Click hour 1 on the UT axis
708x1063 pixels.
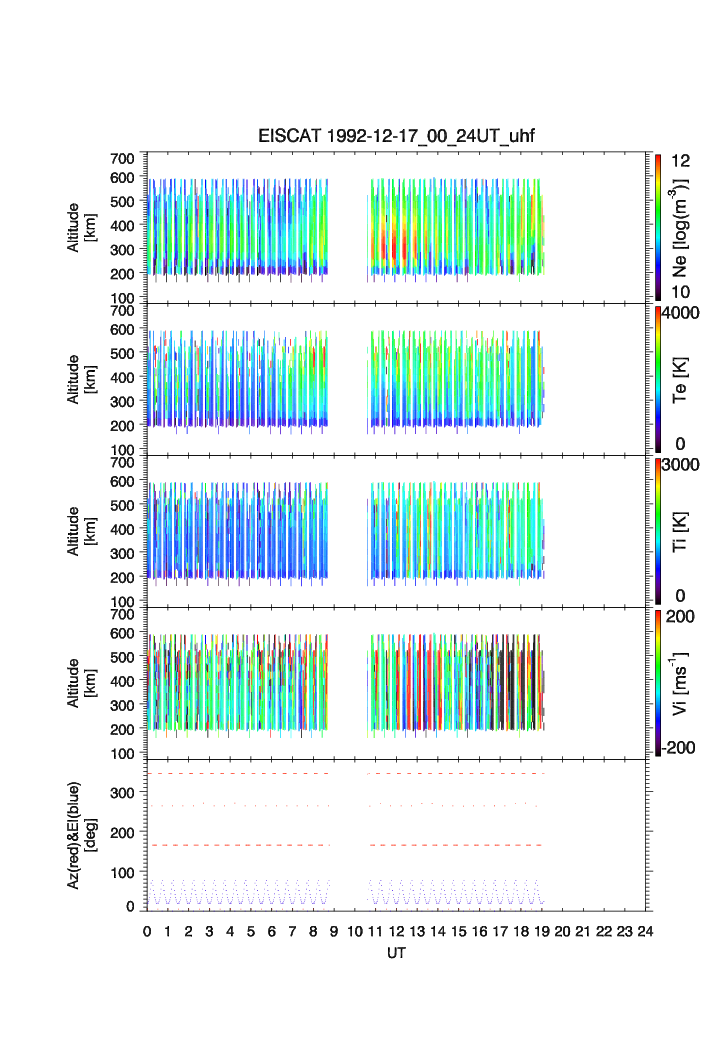pyautogui.click(x=168, y=931)
